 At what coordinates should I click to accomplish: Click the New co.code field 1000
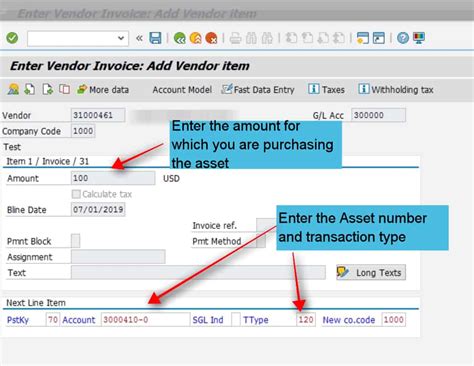coord(394,320)
